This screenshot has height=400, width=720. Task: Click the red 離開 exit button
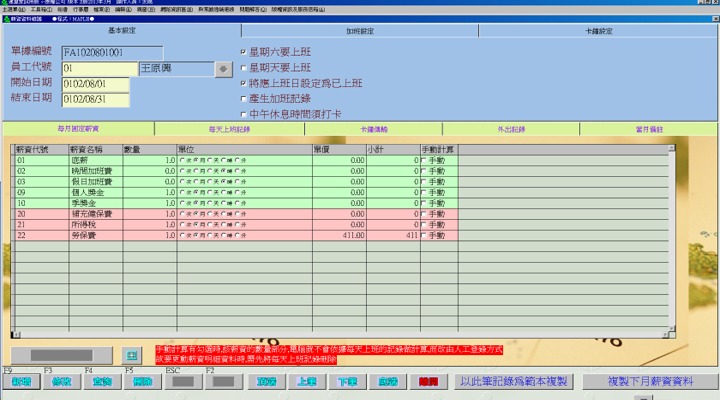click(x=428, y=382)
